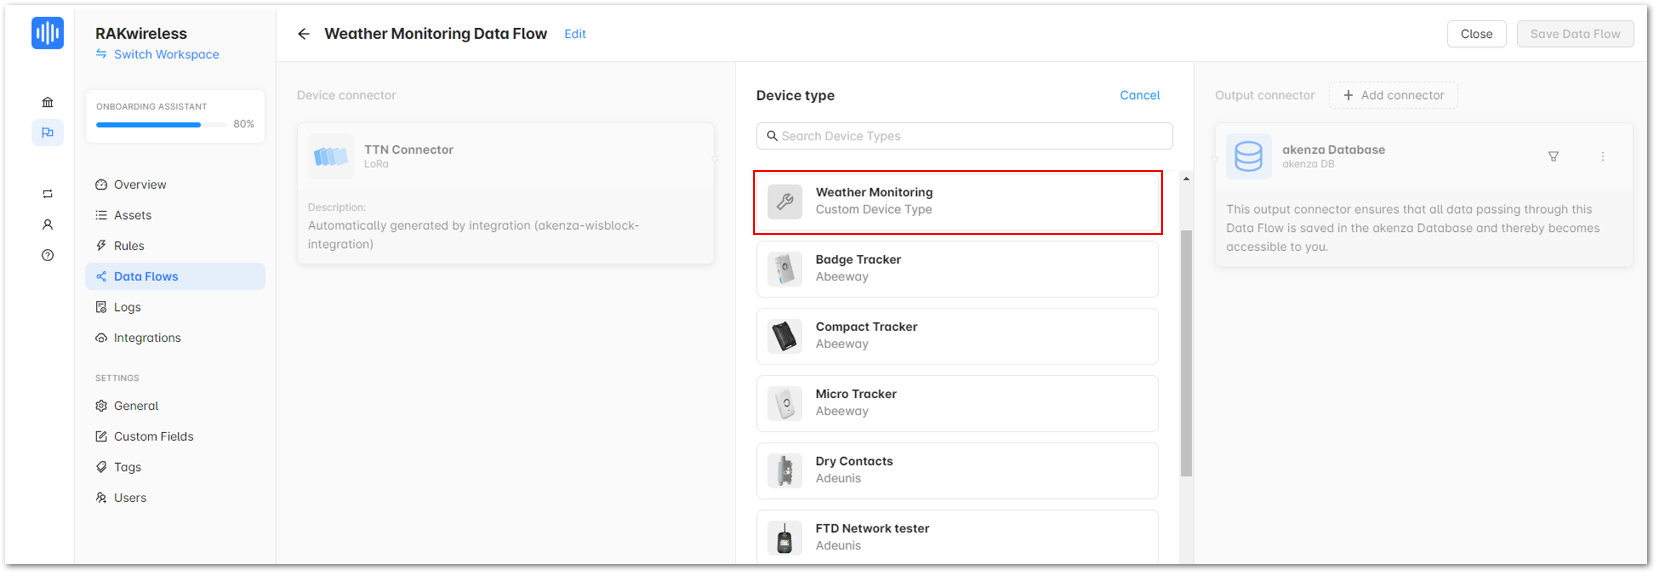The height and width of the screenshot is (573, 1656).
Task: Open the help question mark icon
Action: coord(47,255)
